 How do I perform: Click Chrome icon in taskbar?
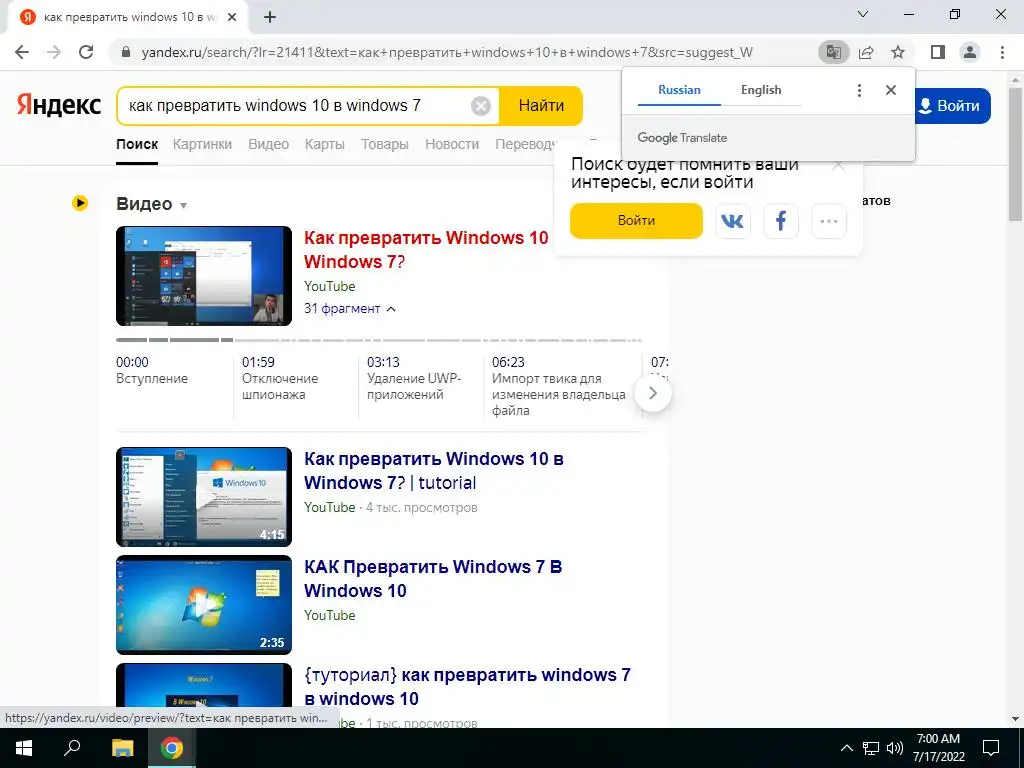tap(172, 748)
